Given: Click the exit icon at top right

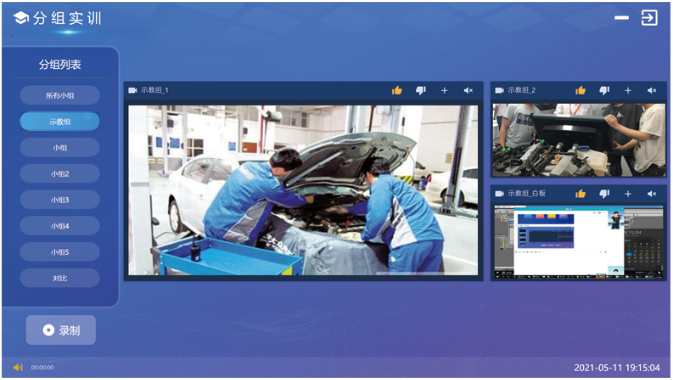Looking at the screenshot, I should [x=649, y=18].
